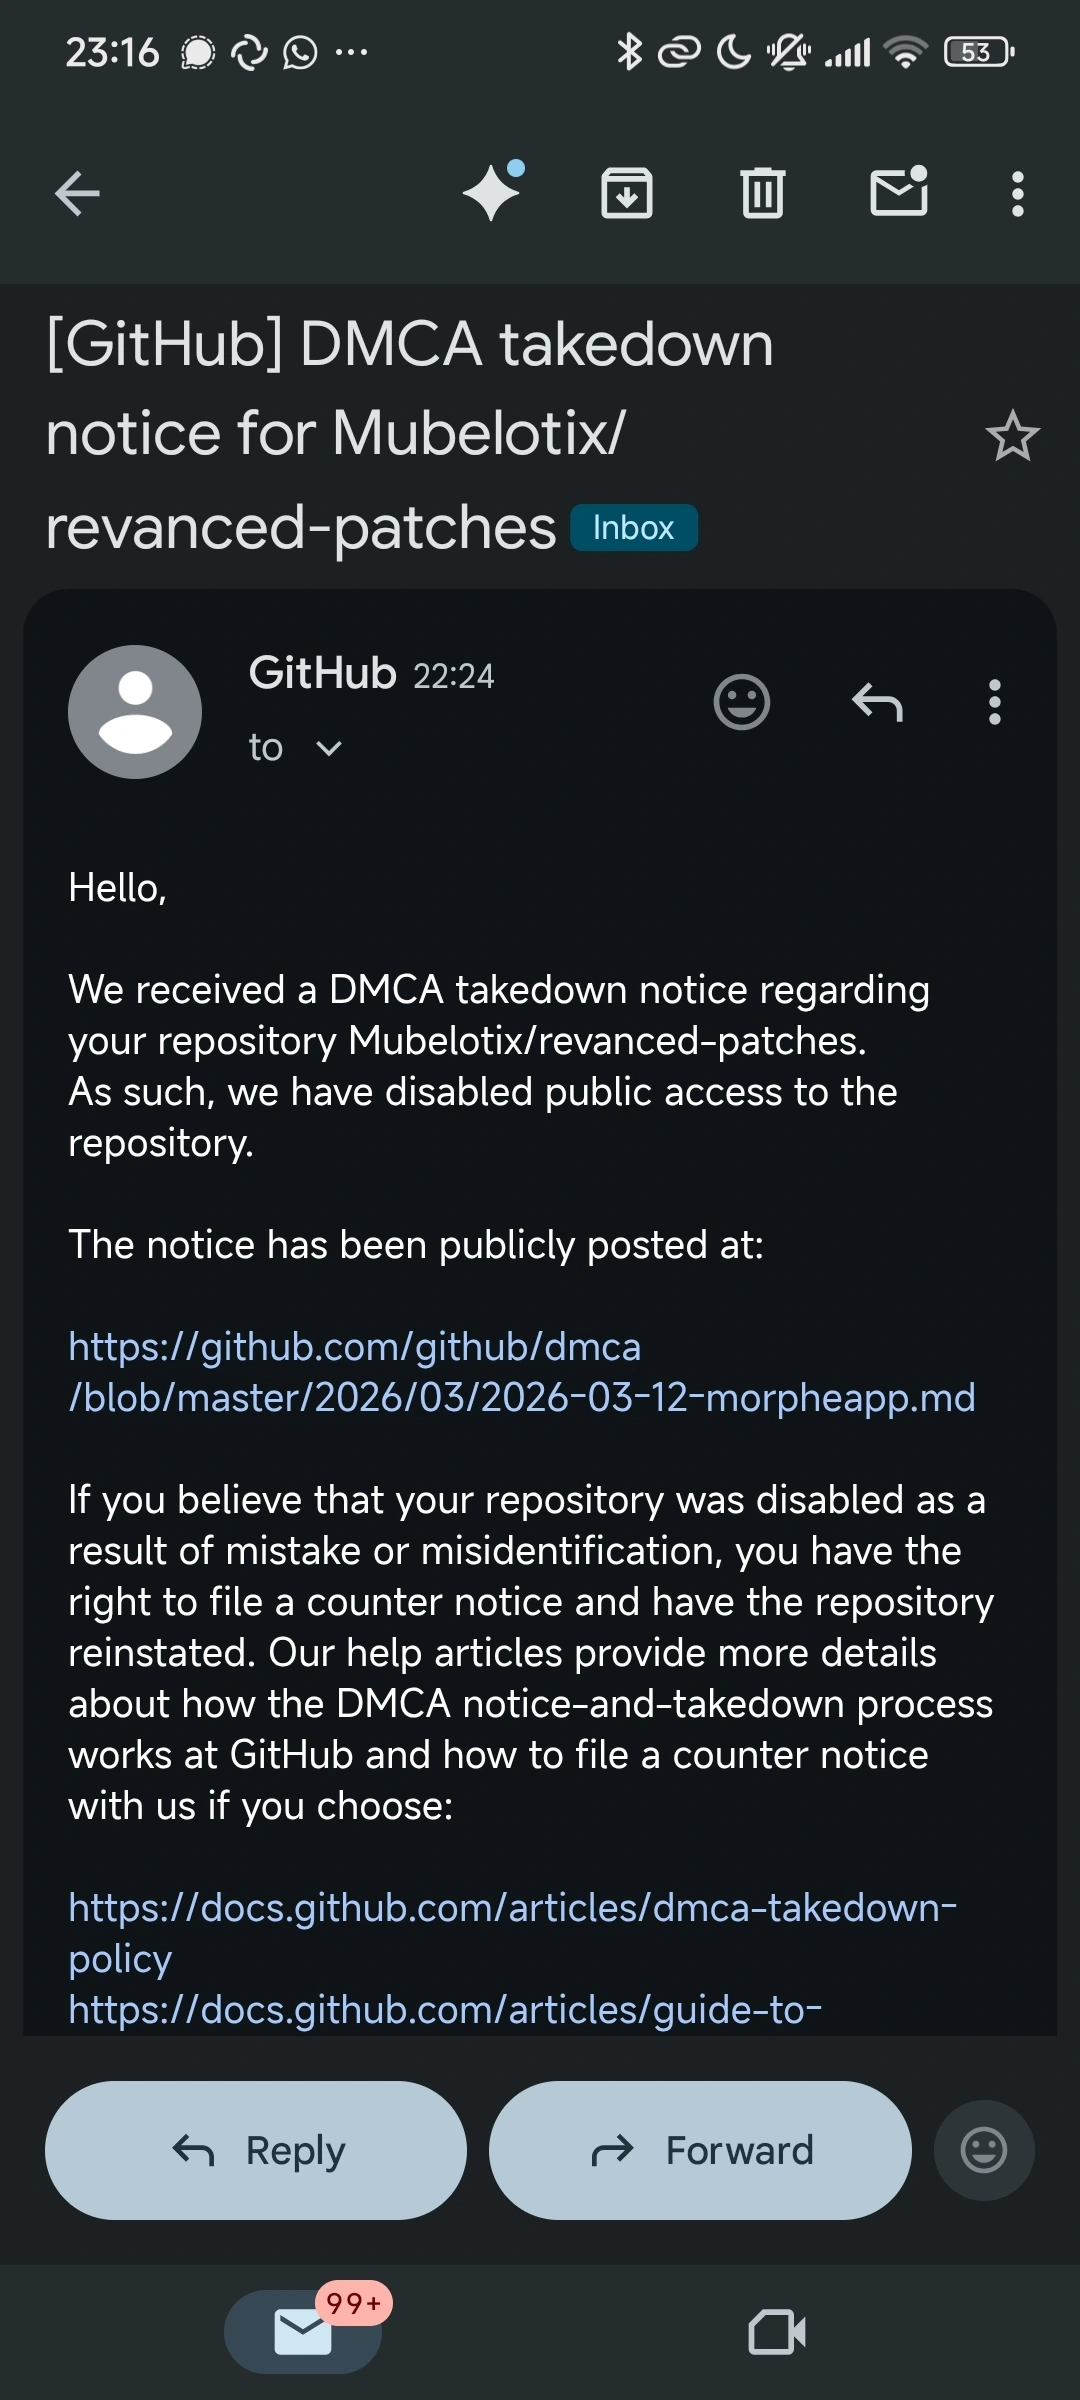The image size is (1080, 2400).
Task: Open top toolbar overflow menu
Action: click(1018, 194)
